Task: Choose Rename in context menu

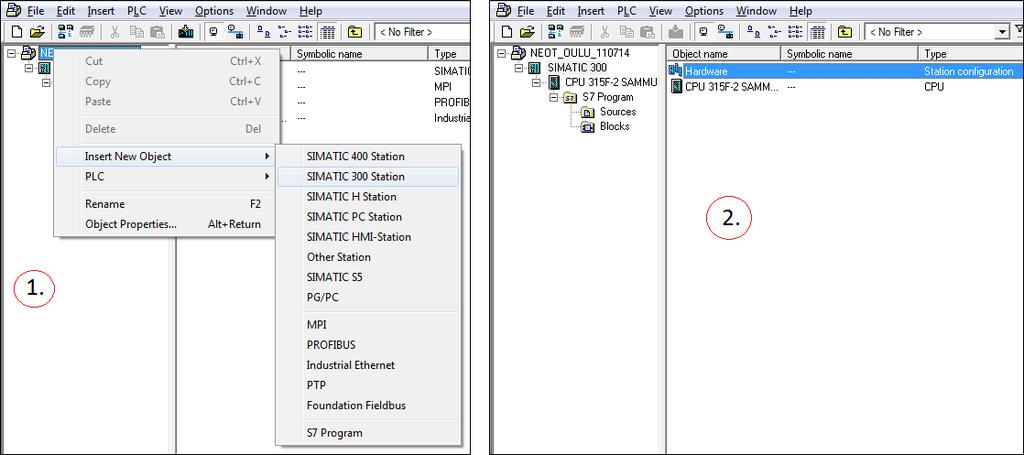Action: (x=167, y=204)
